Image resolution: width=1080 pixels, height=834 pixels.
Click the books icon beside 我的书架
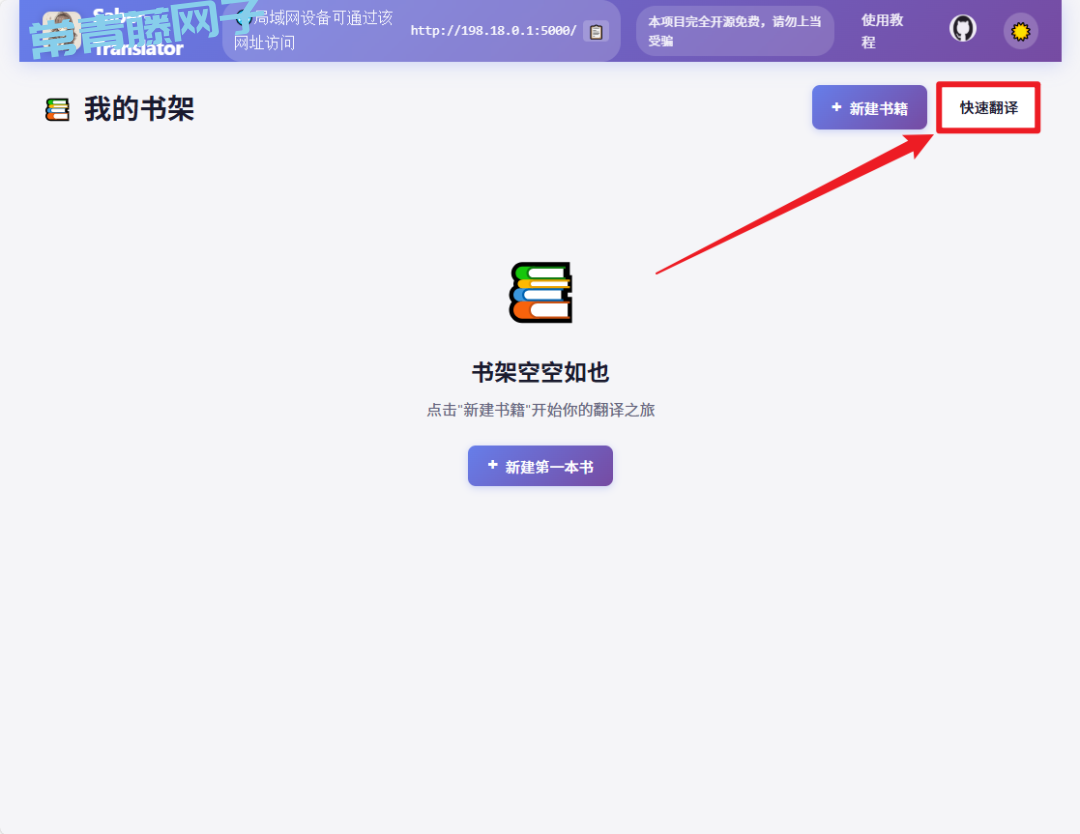[x=58, y=110]
